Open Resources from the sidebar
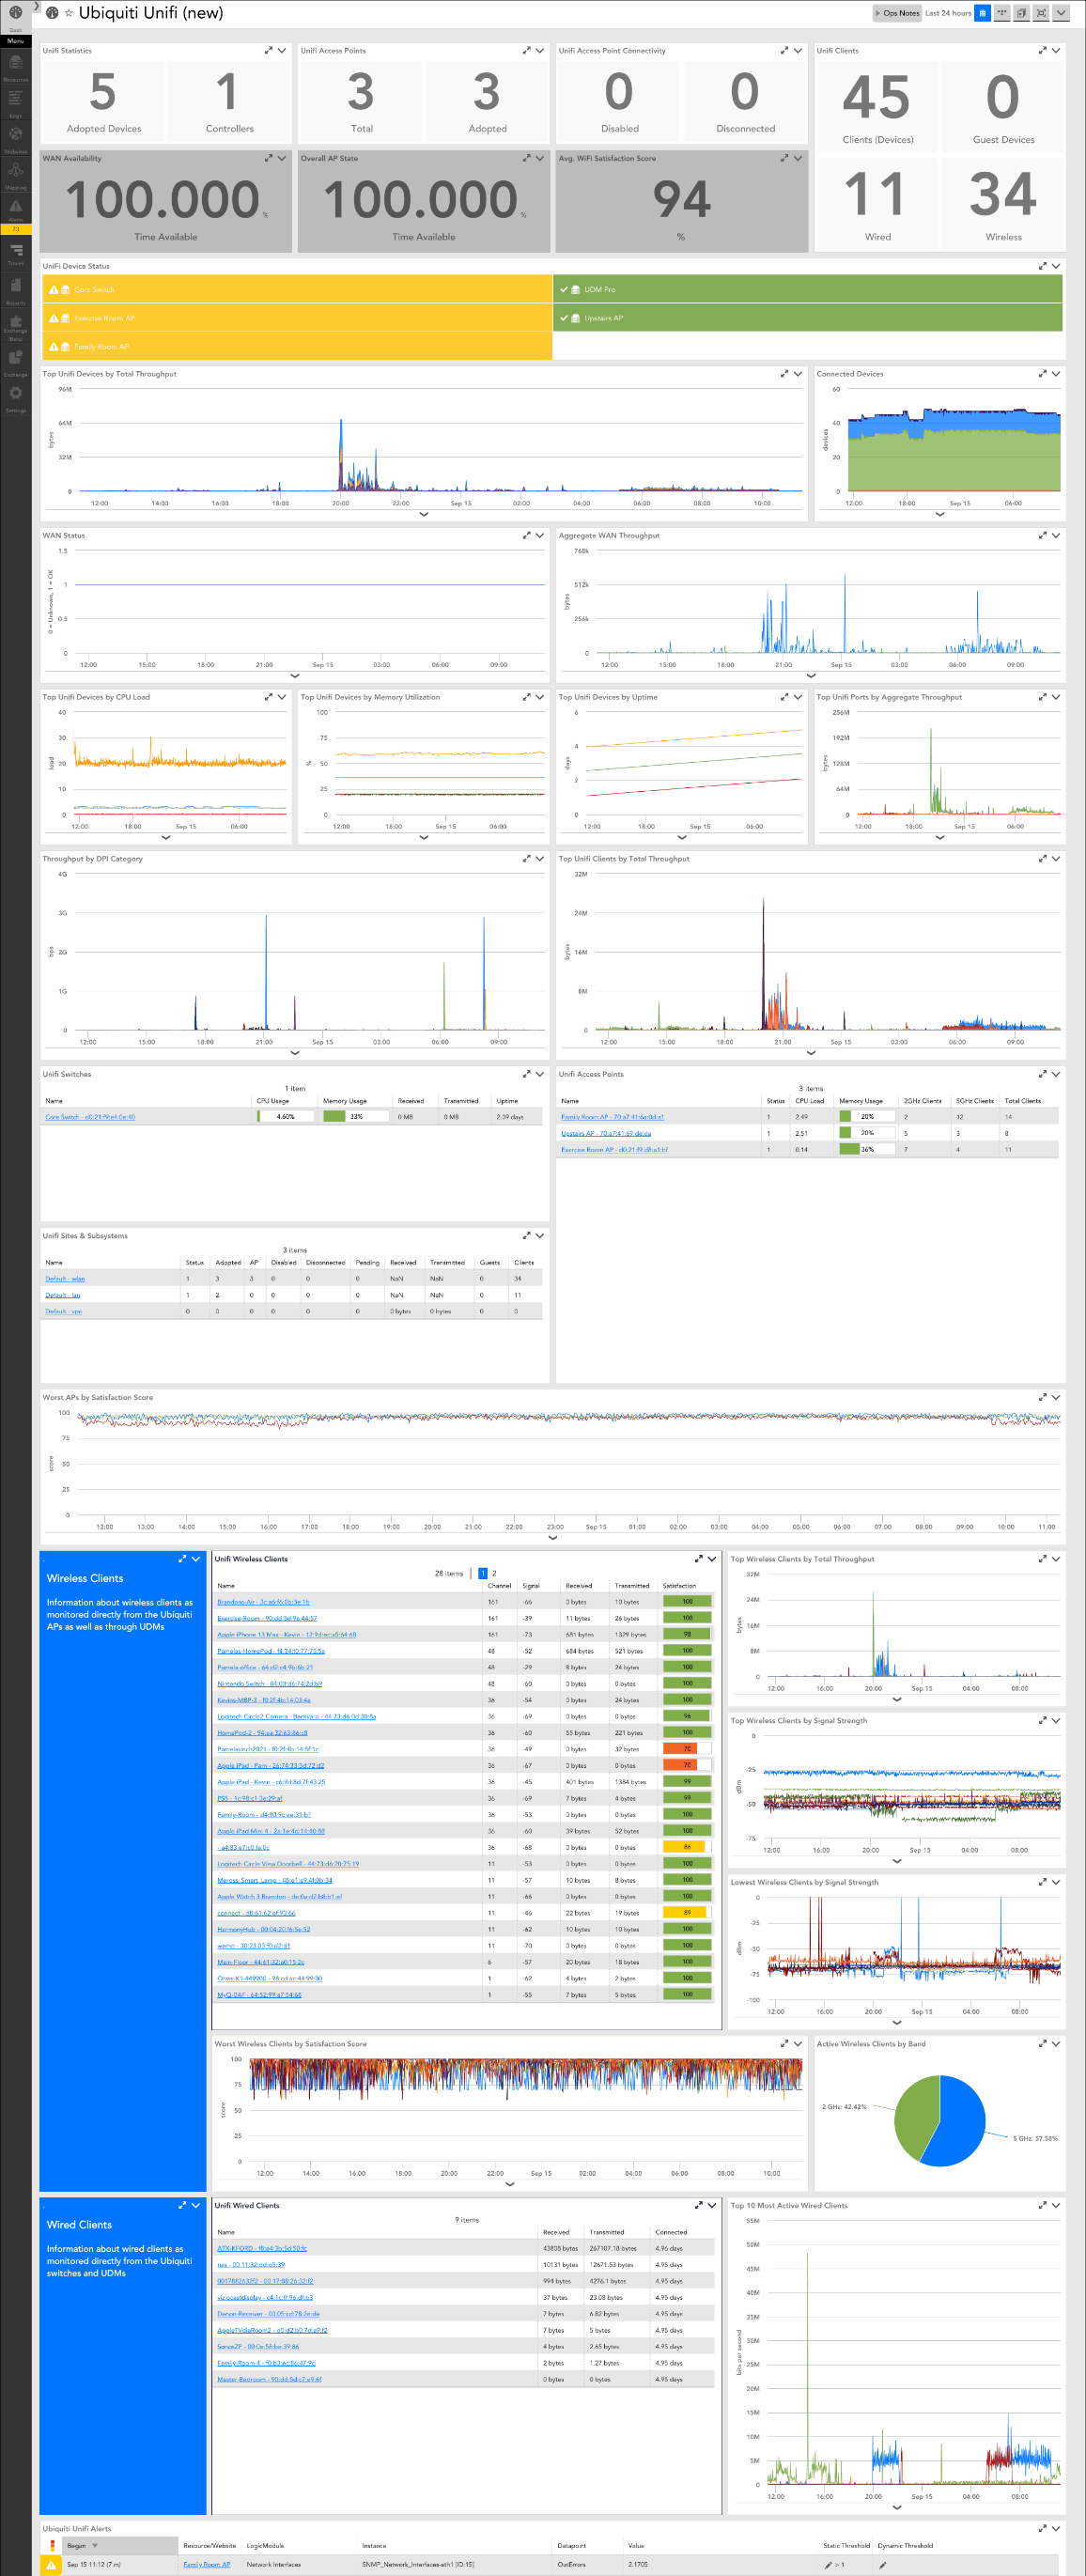 tap(15, 68)
